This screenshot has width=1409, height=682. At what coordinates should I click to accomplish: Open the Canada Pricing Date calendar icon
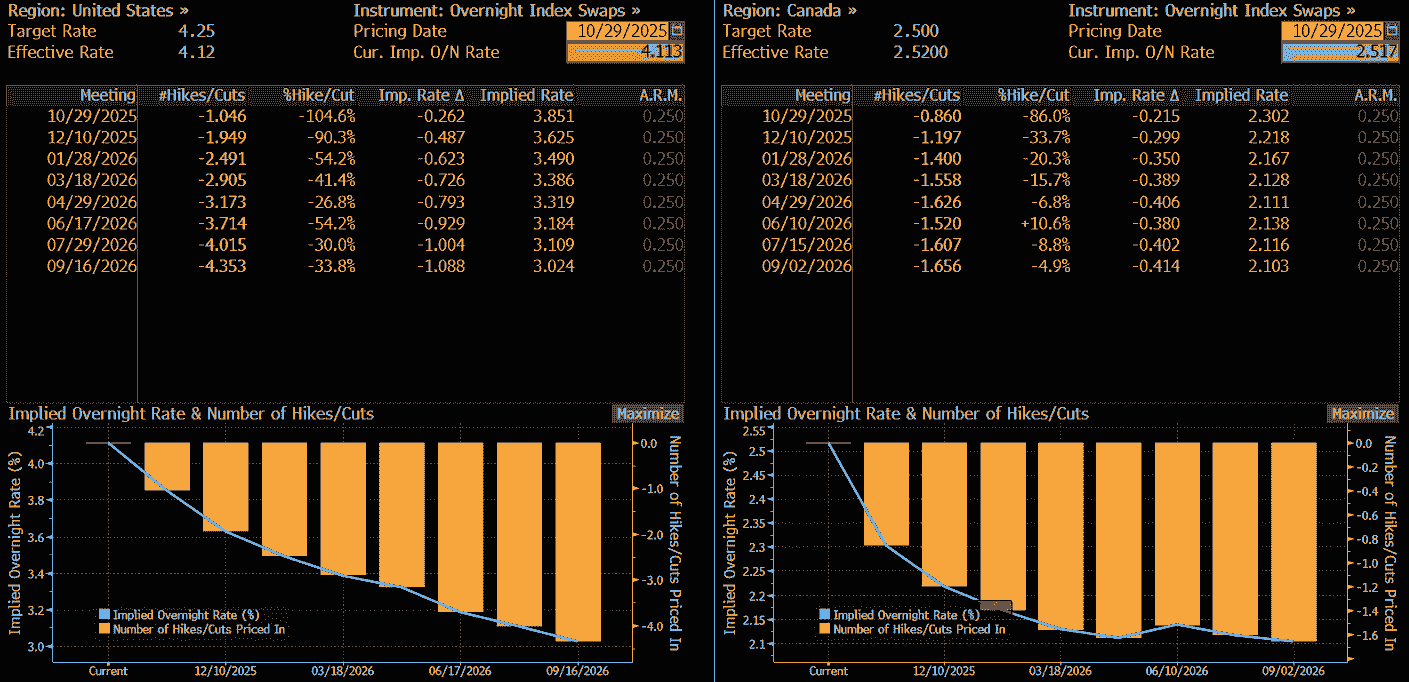(1392, 31)
